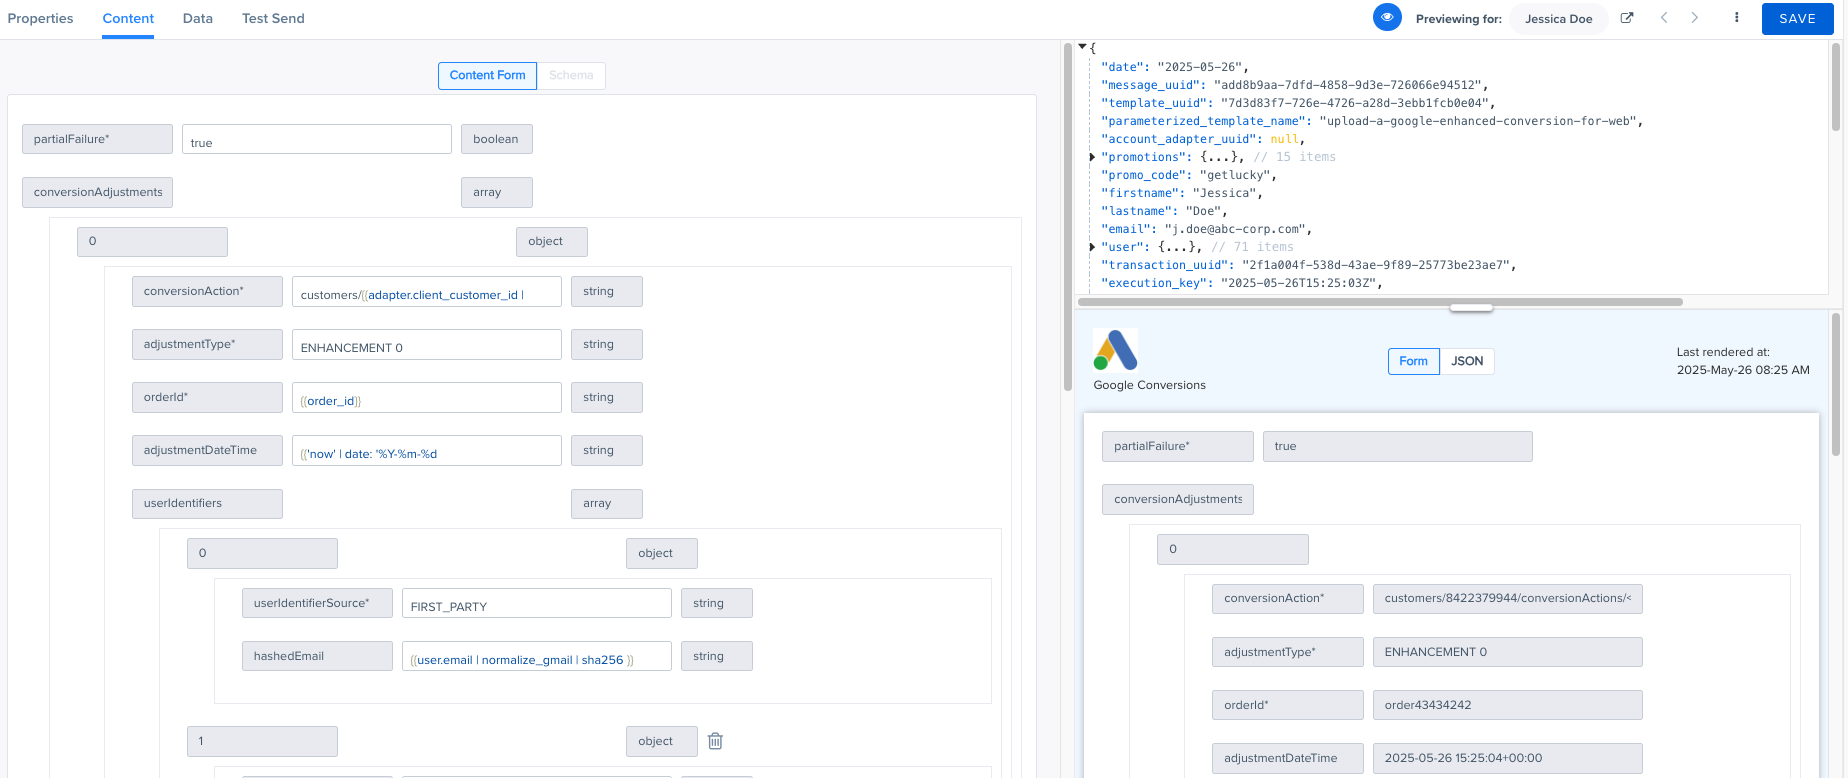
Task: Select the conversionAdjustments key in editor form
Action: point(97,192)
